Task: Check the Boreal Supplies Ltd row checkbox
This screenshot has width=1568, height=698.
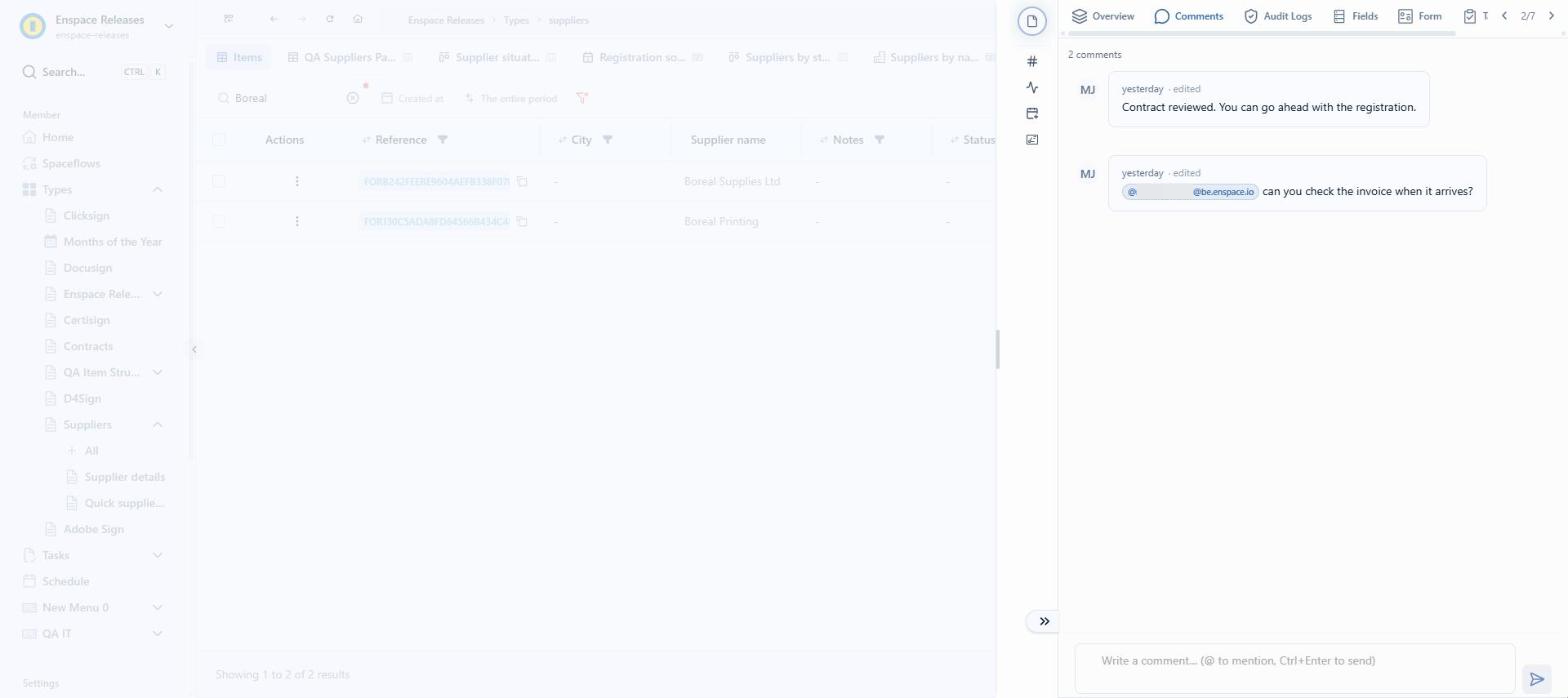Action: click(x=219, y=181)
